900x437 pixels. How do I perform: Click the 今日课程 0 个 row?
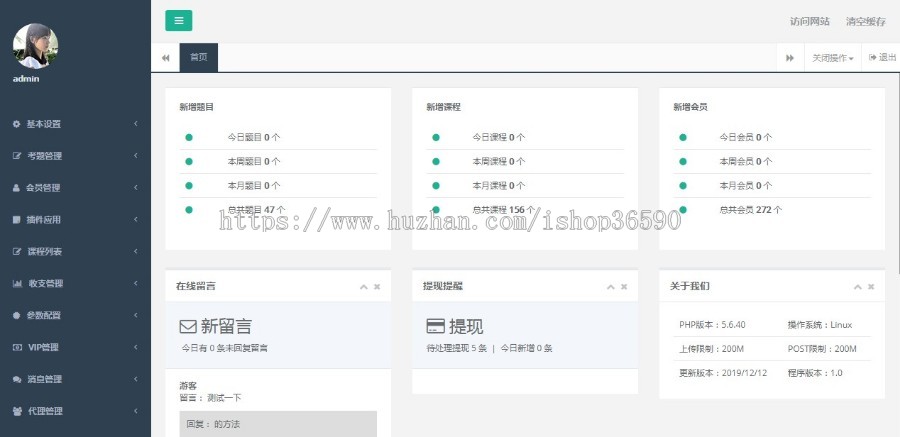(x=525, y=137)
